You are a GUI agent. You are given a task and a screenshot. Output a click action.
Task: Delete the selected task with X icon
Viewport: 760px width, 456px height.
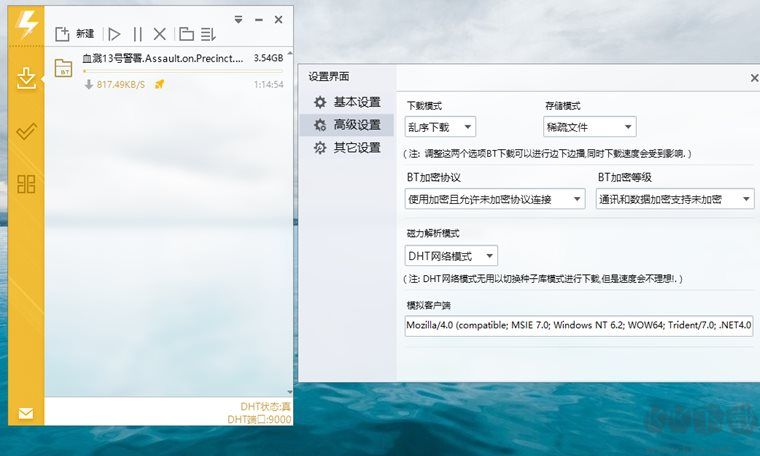[159, 34]
